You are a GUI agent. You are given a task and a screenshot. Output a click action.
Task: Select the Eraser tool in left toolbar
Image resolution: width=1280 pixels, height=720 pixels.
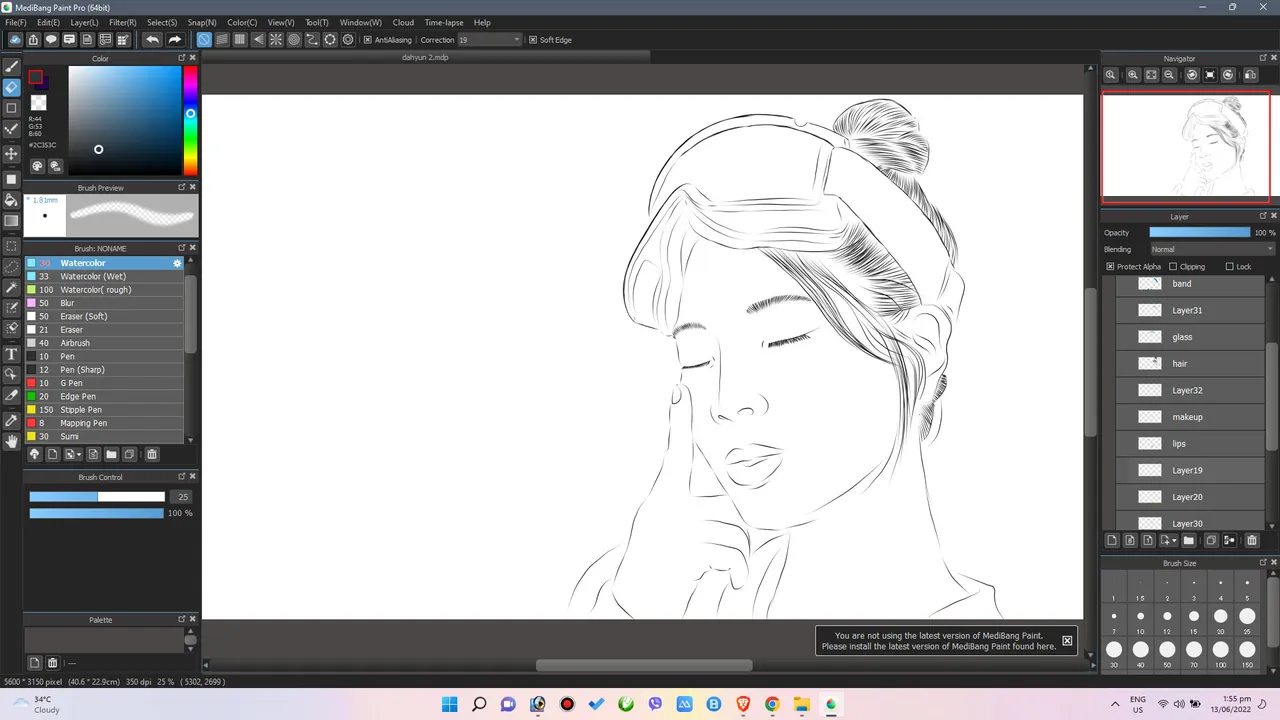pyautogui.click(x=12, y=87)
